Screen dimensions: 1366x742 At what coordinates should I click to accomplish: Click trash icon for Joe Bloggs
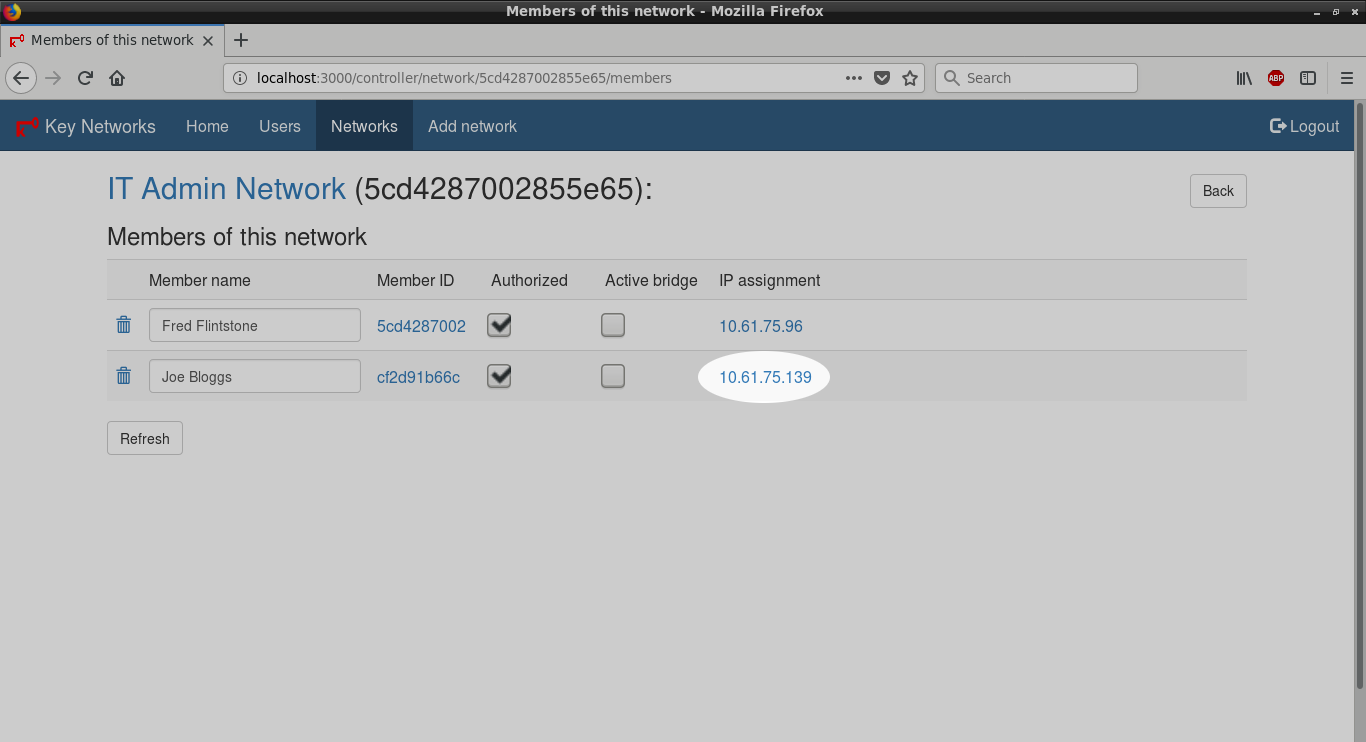[124, 376]
